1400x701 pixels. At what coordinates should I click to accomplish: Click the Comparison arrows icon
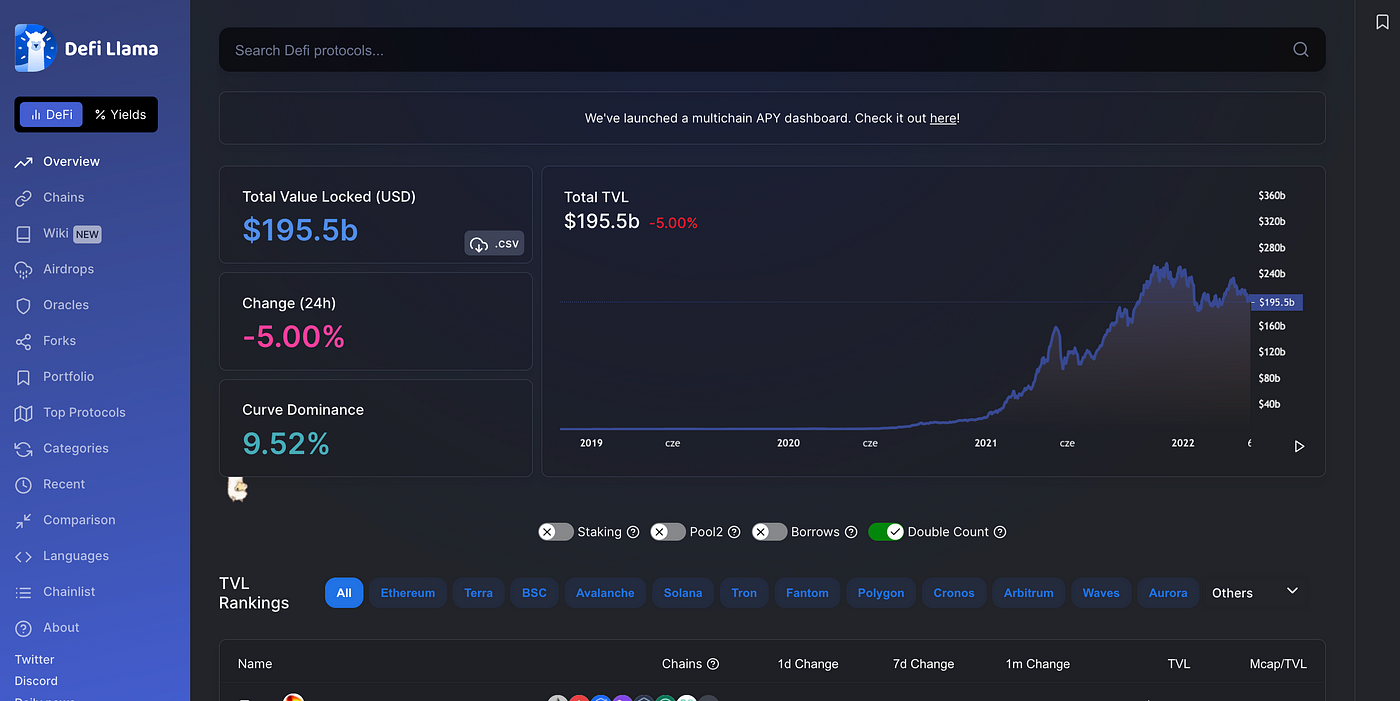click(24, 521)
